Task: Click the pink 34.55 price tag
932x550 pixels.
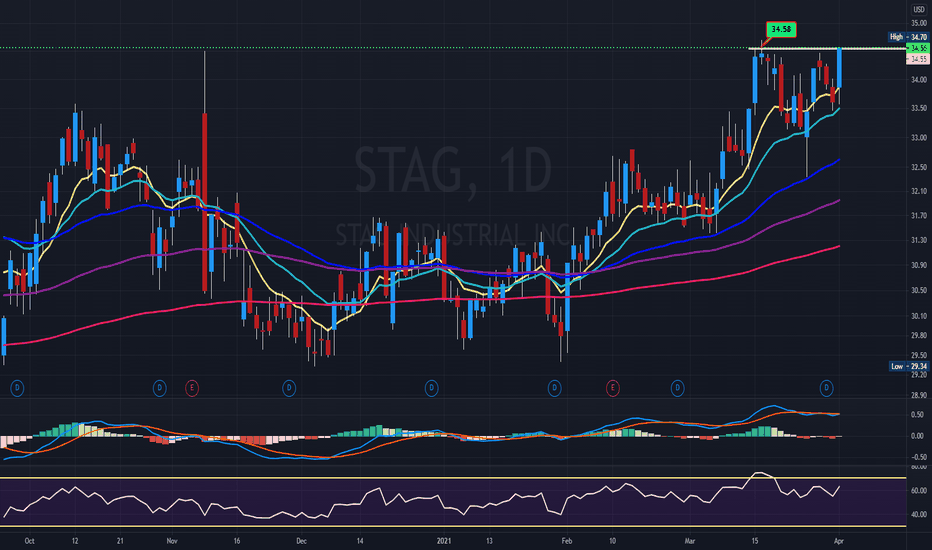Action: [x=918, y=59]
